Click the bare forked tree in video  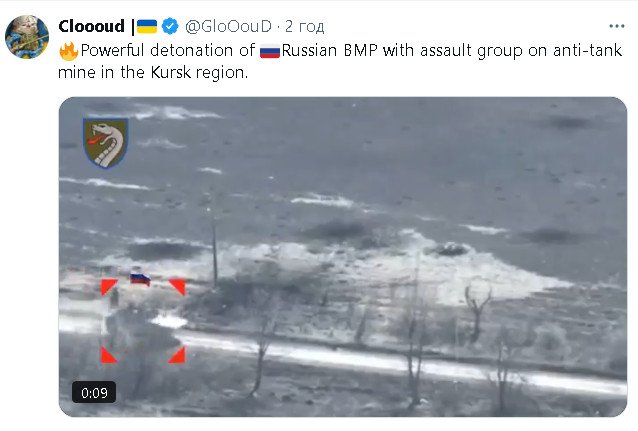477,313
